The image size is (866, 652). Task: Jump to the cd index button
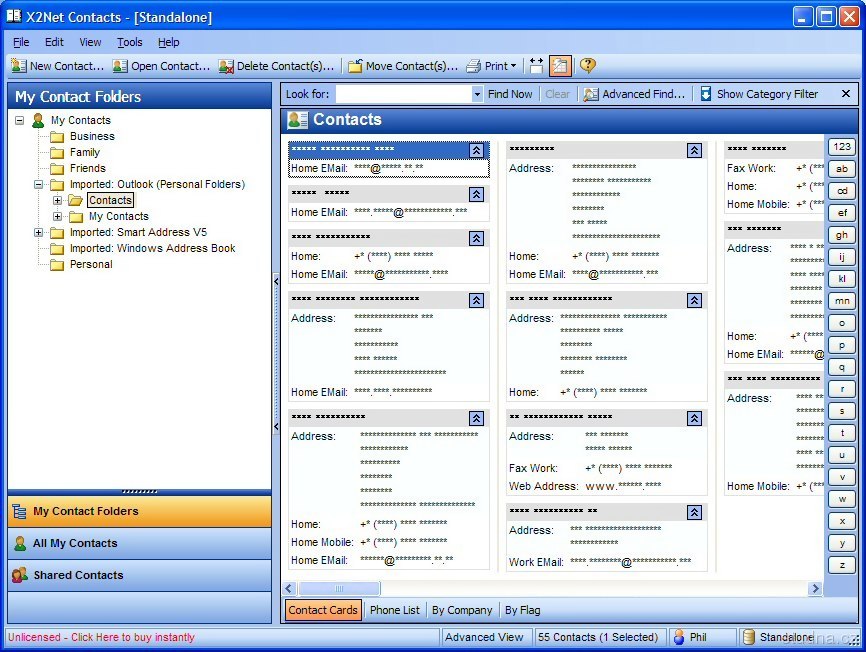click(842, 190)
